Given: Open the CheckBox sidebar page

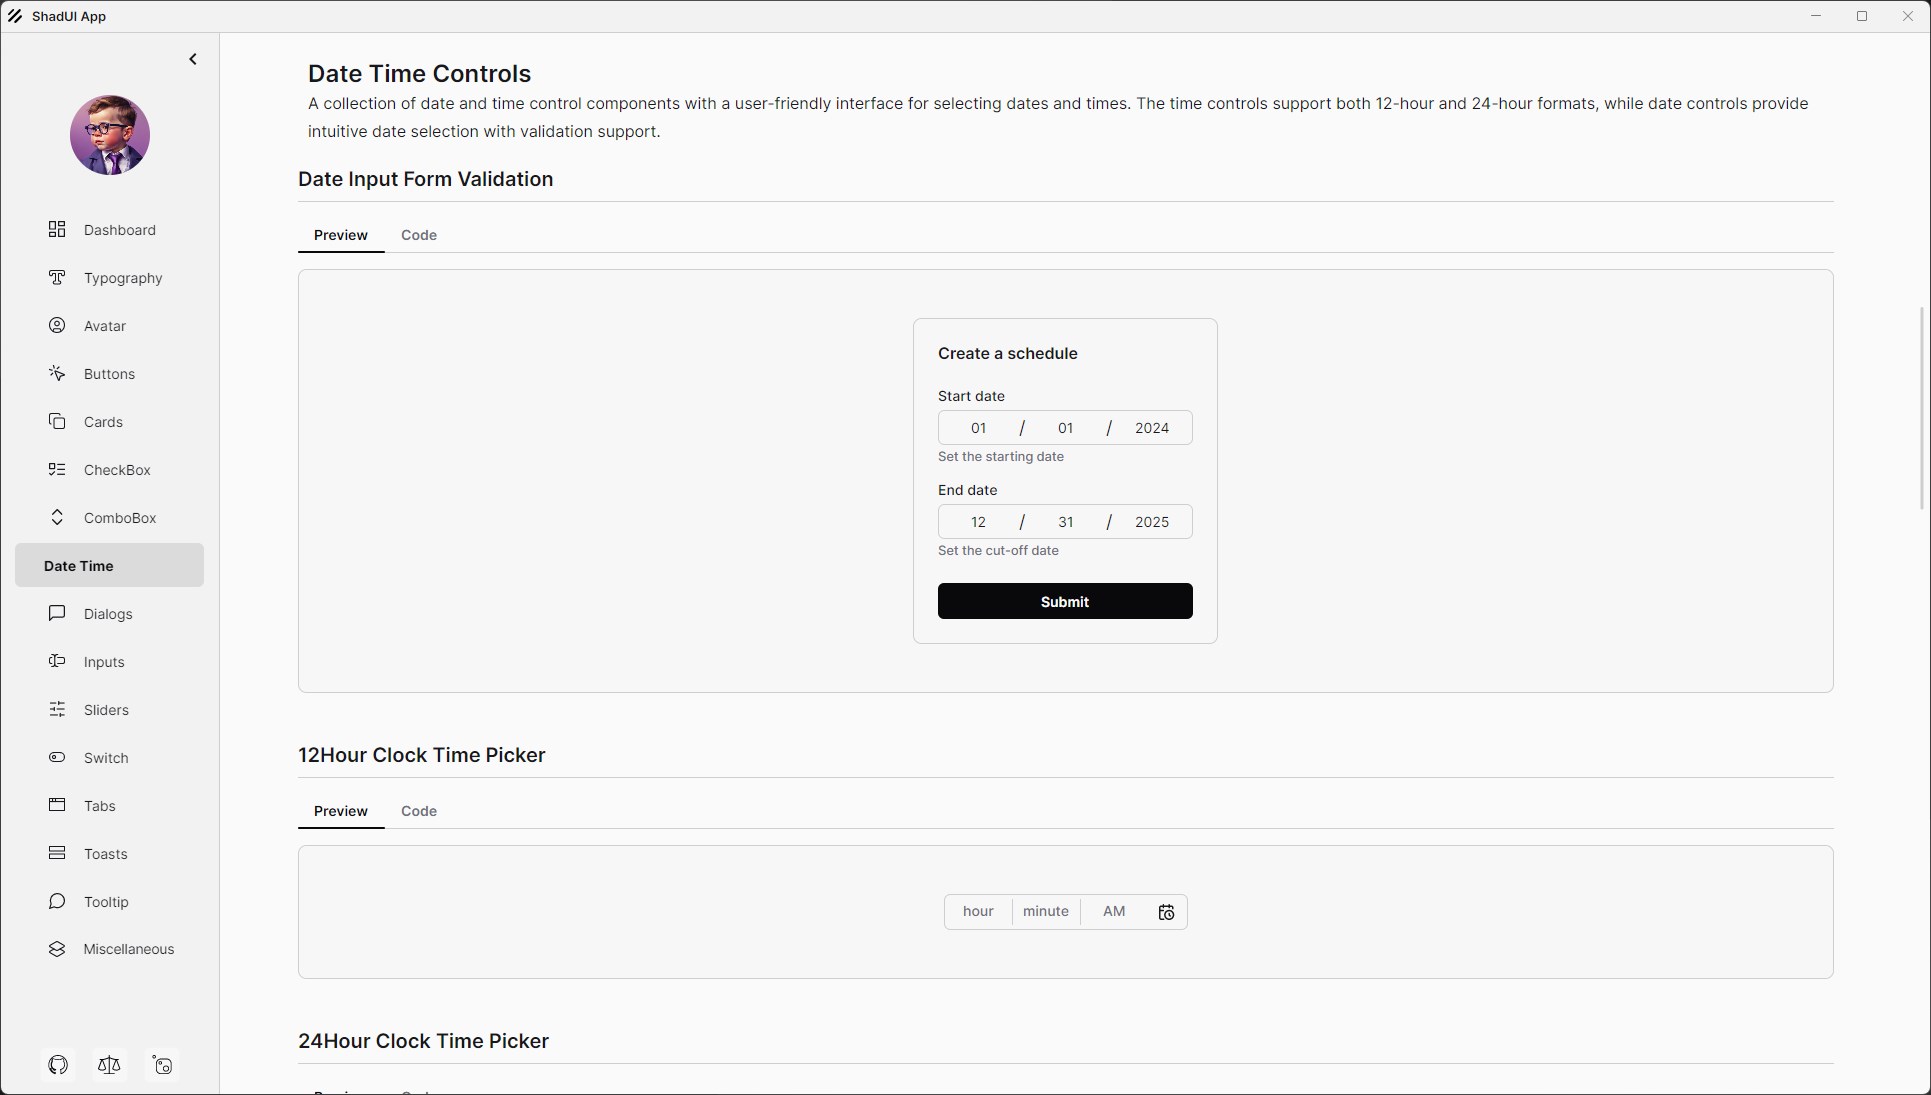Looking at the screenshot, I should [117, 470].
